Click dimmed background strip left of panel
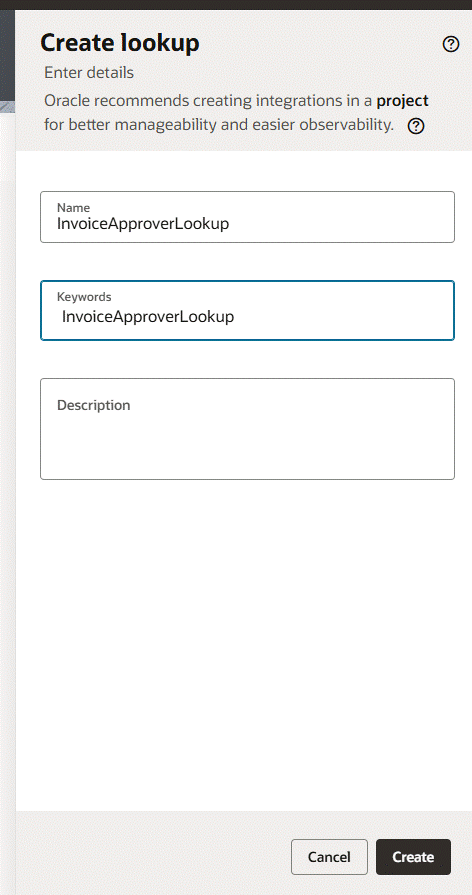This screenshot has width=472, height=895. 7,457
